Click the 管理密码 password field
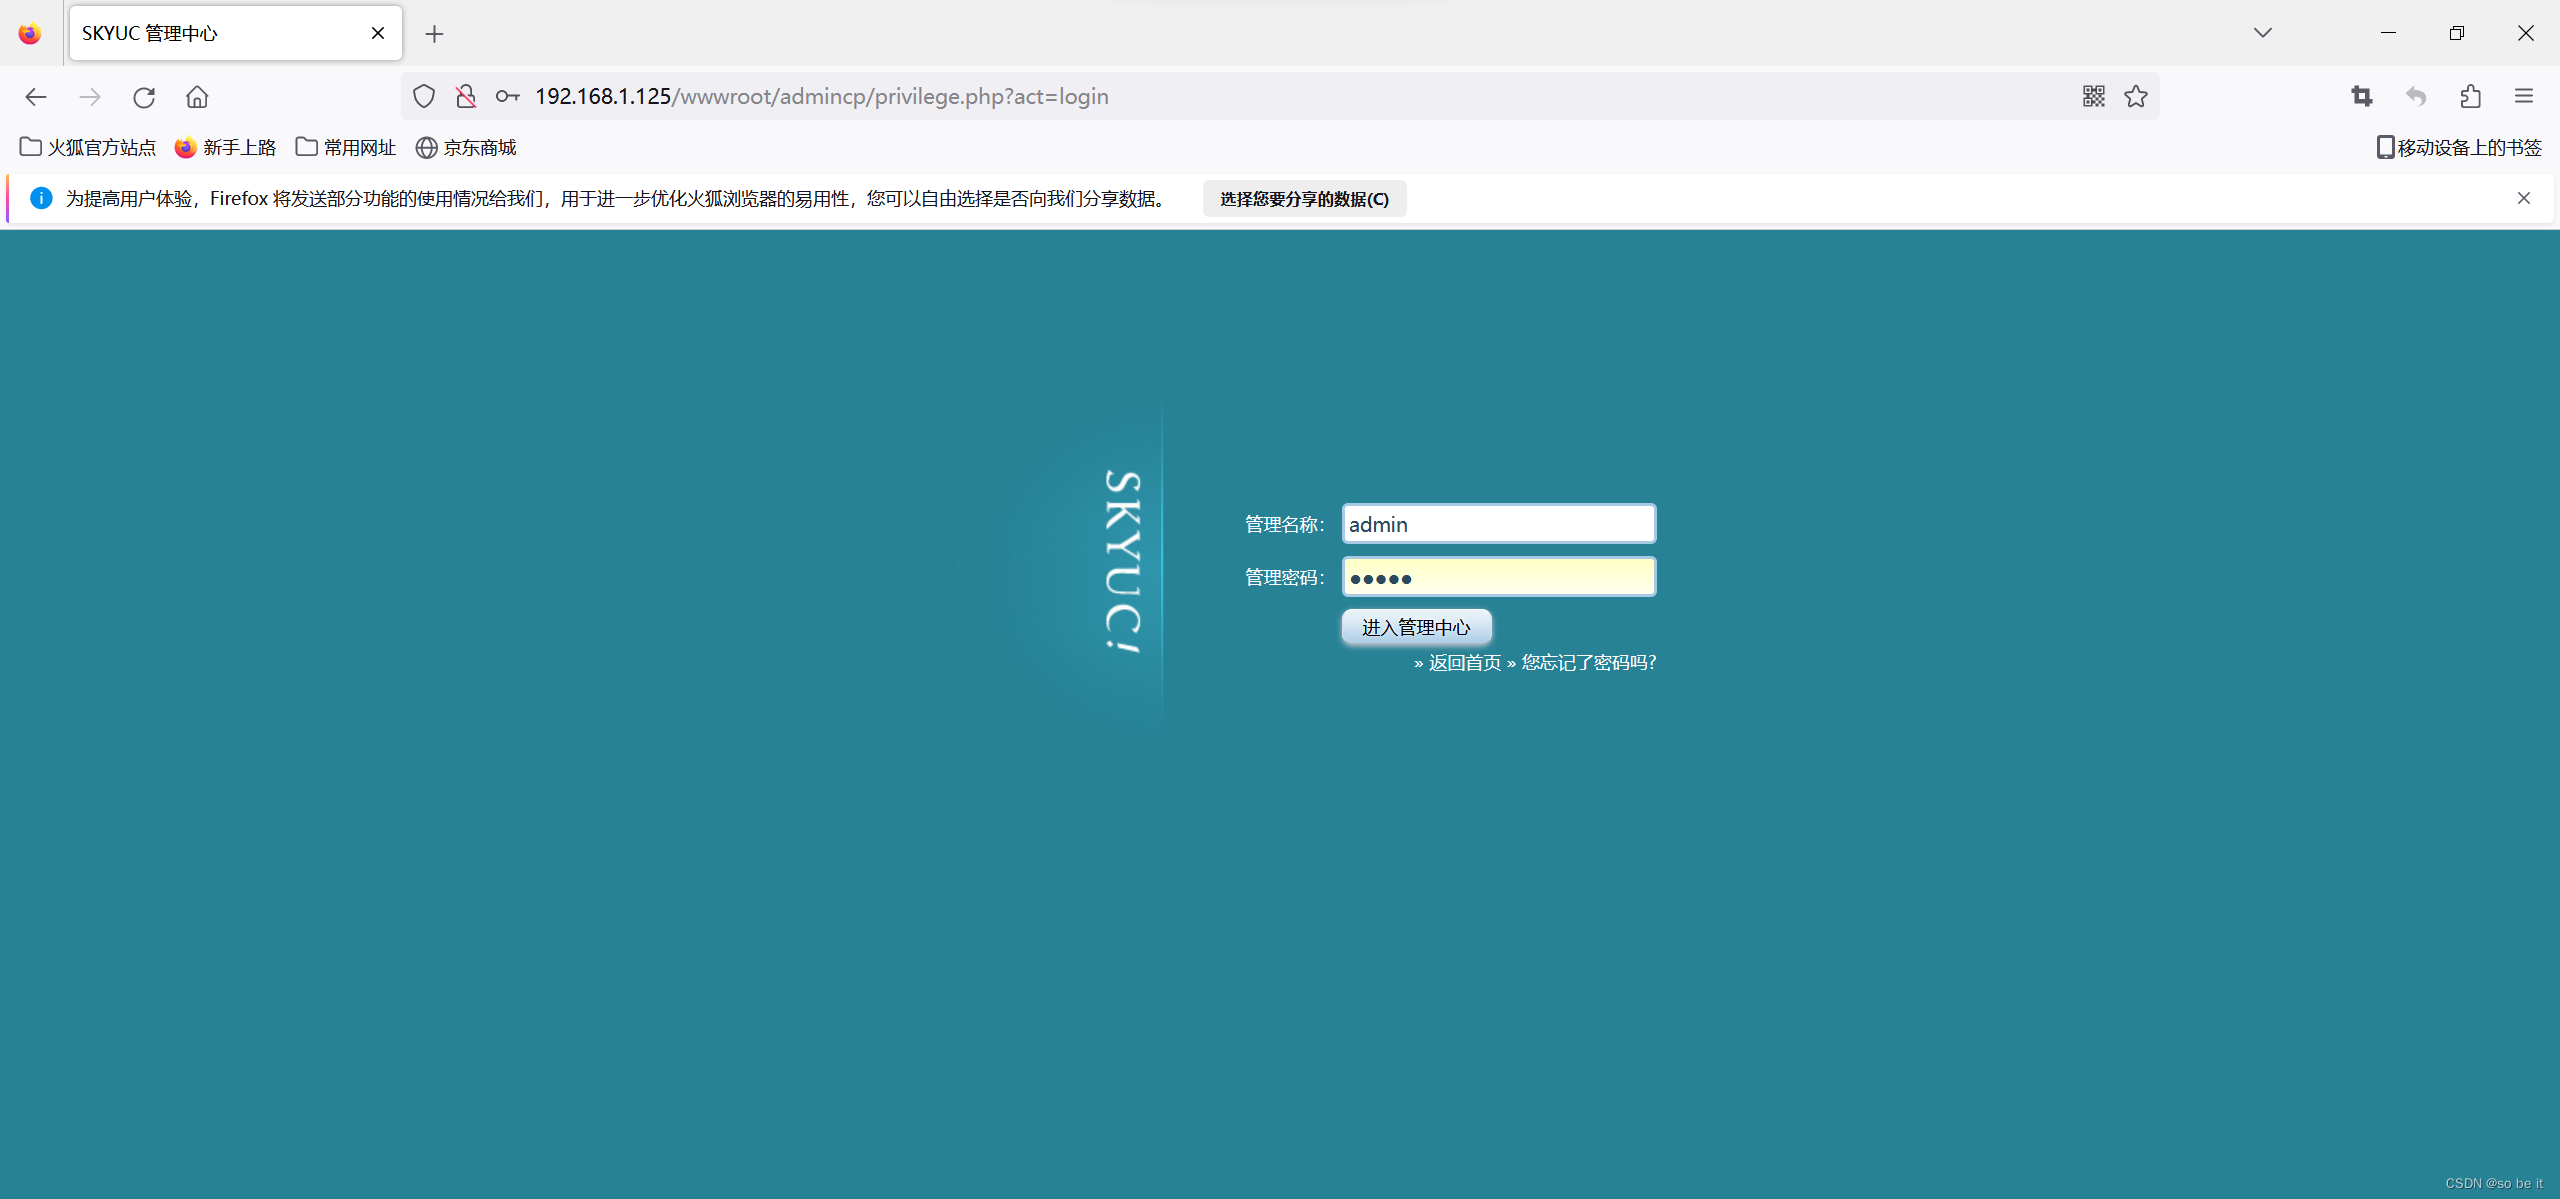Image resolution: width=2560 pixels, height=1199 pixels. (x=1498, y=577)
